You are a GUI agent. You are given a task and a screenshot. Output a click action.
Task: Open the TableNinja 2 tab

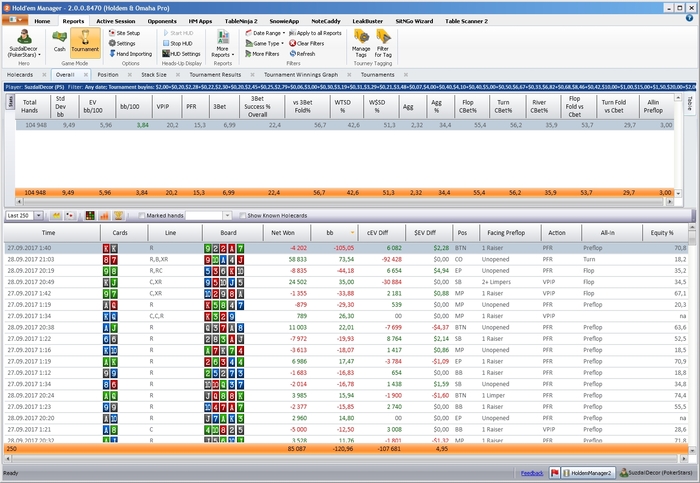coord(241,21)
